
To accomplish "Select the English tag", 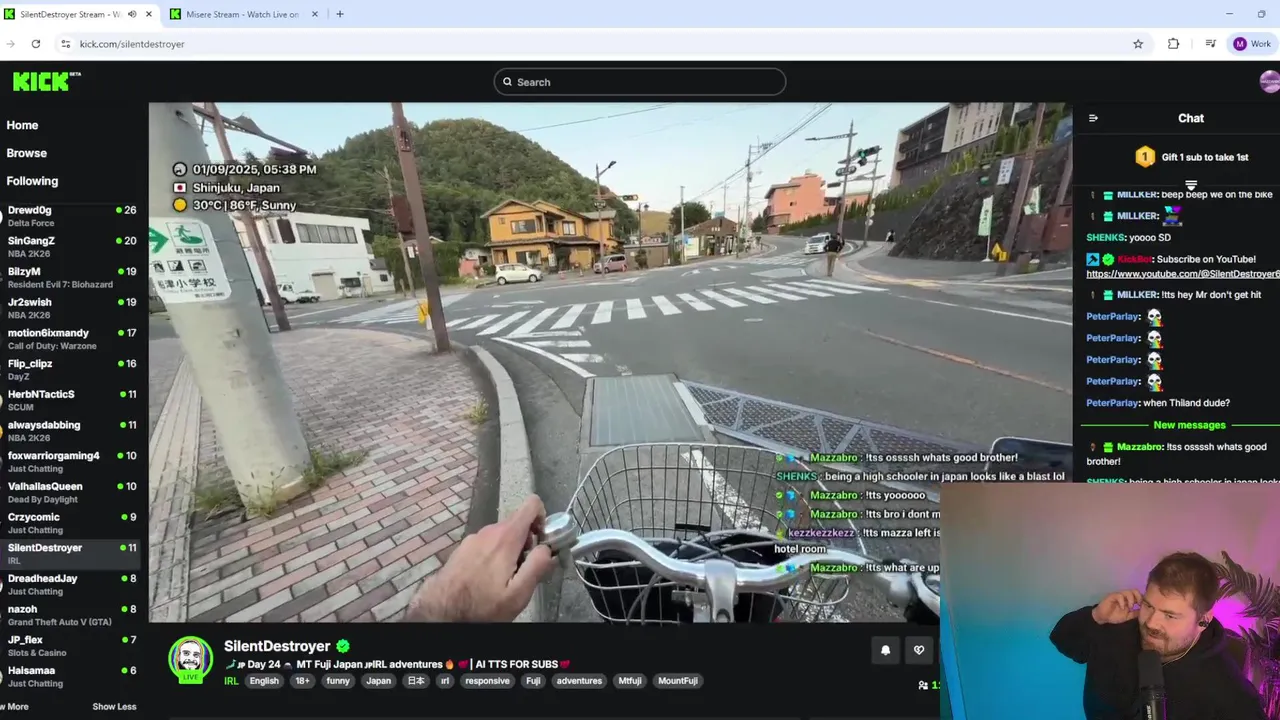I will point(264,681).
